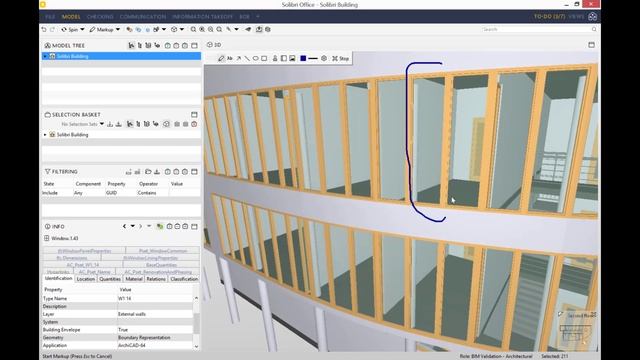The height and width of the screenshot is (360, 640).
Task: Click the Include state cell in Filtering
Action: (x=57, y=193)
